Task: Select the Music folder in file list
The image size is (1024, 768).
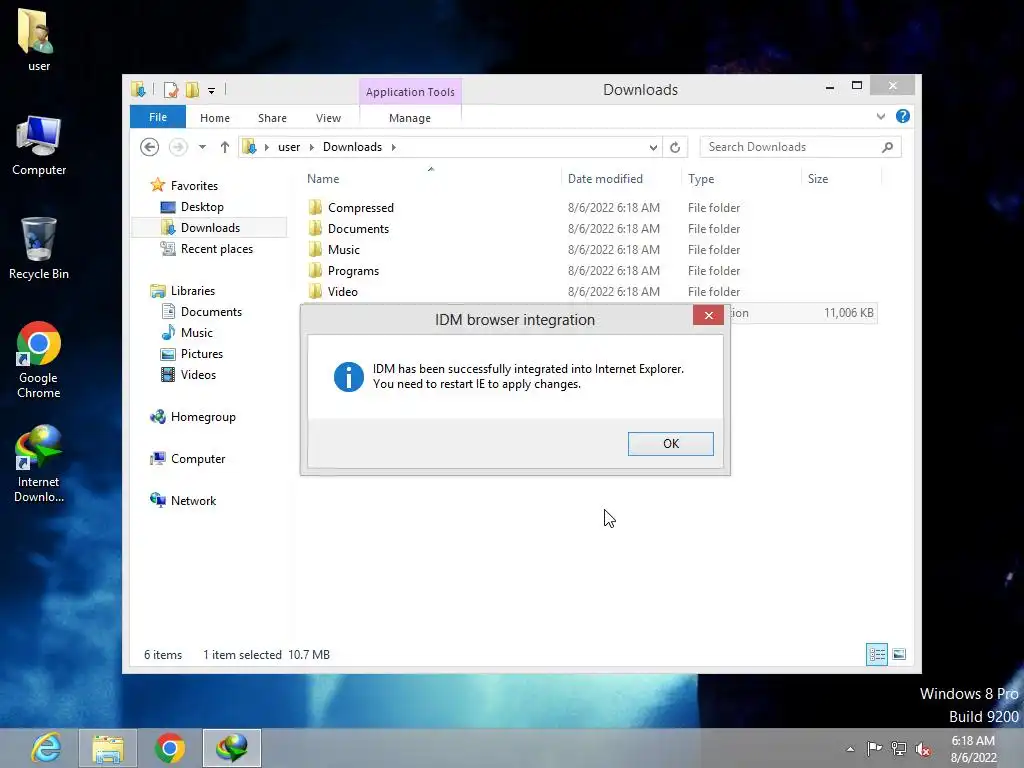Action: point(344,249)
